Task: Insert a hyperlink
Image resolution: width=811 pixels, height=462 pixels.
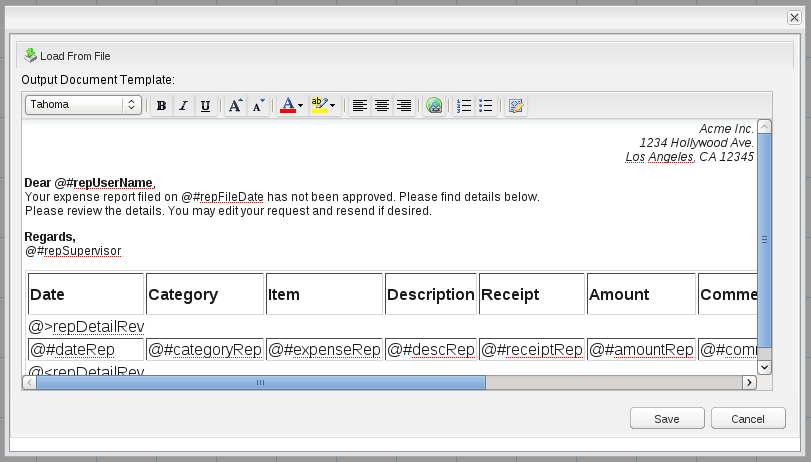Action: click(433, 105)
